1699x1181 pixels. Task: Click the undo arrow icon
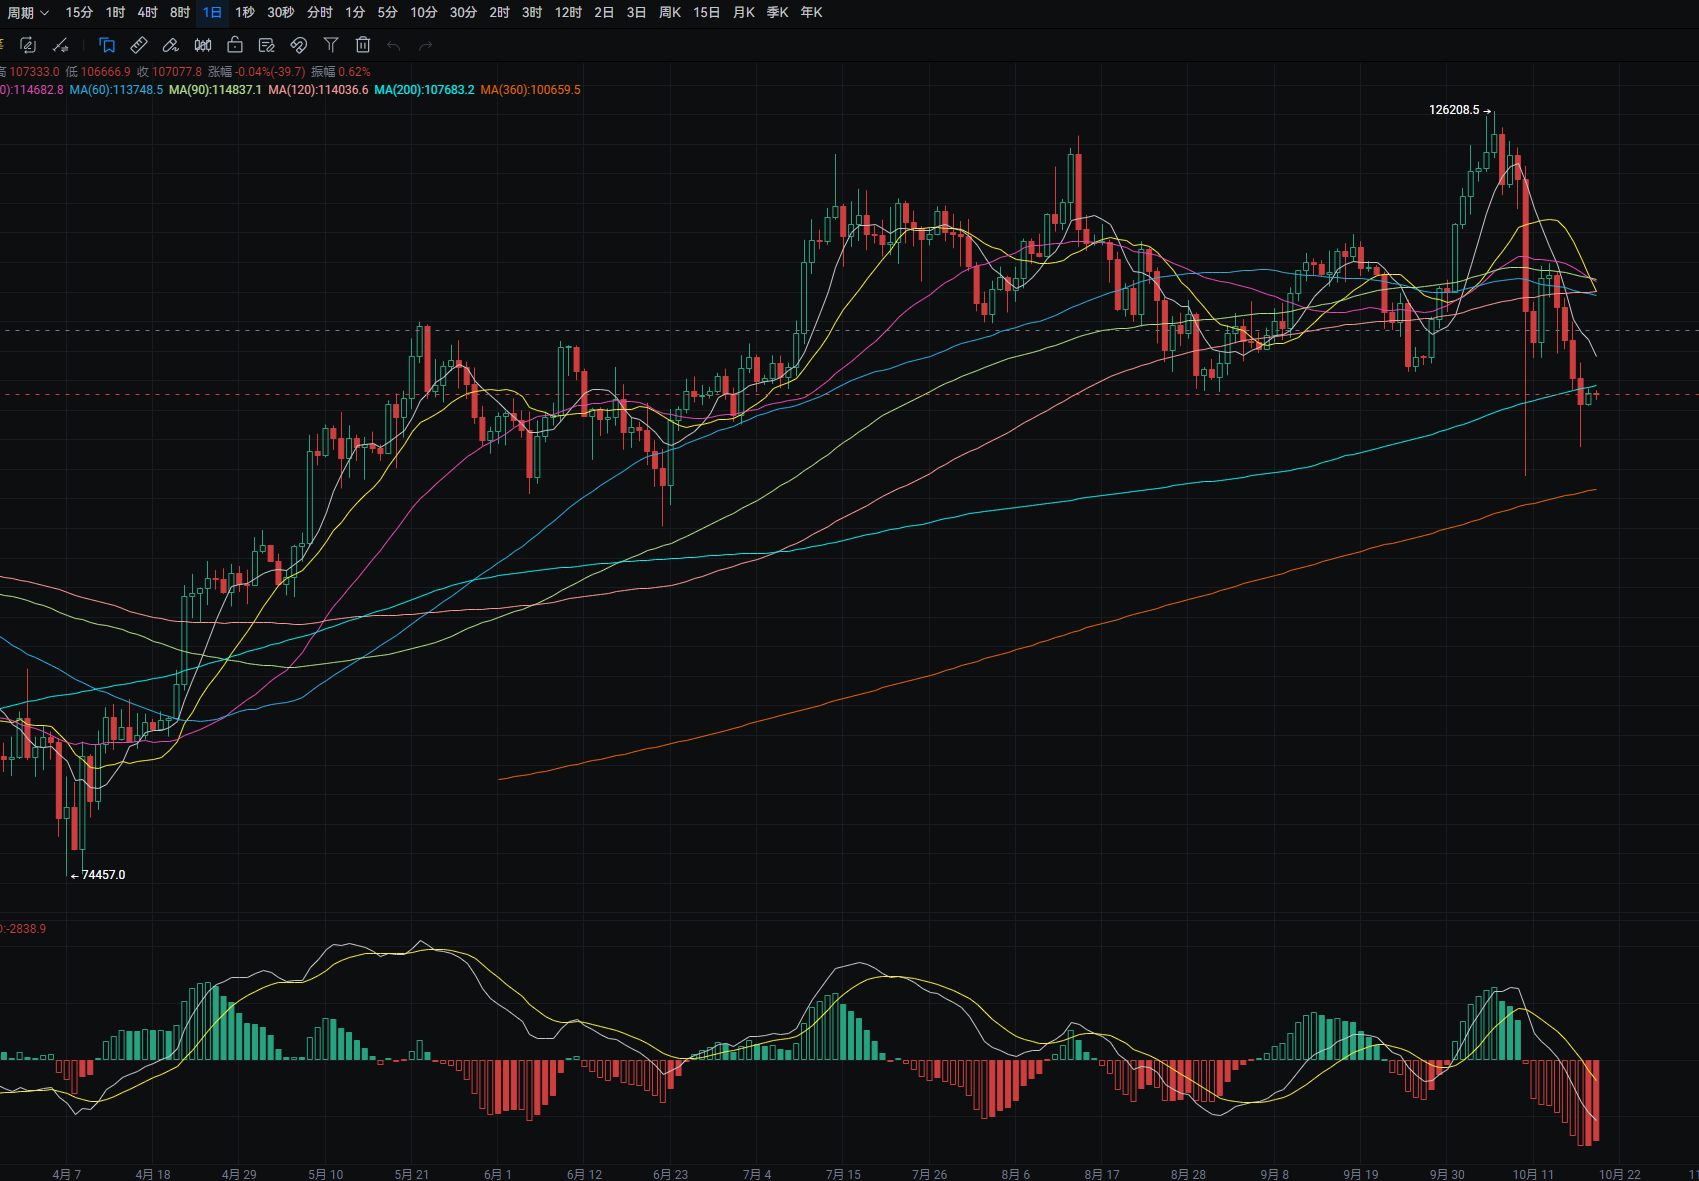tap(394, 45)
